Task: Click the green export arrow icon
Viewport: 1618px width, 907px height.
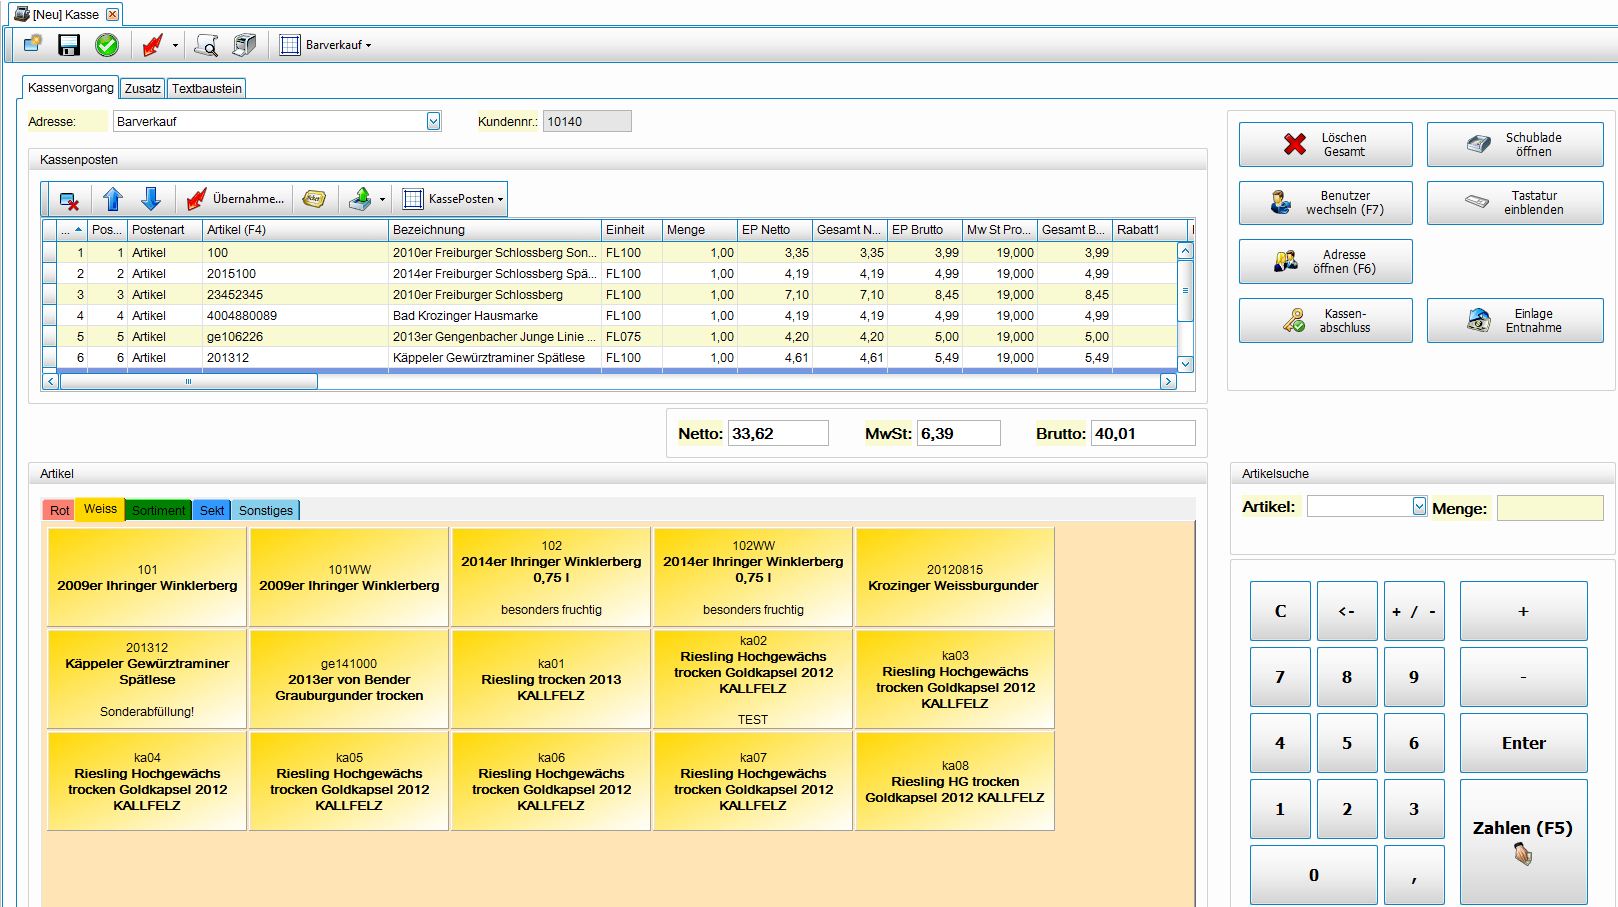Action: click(360, 199)
